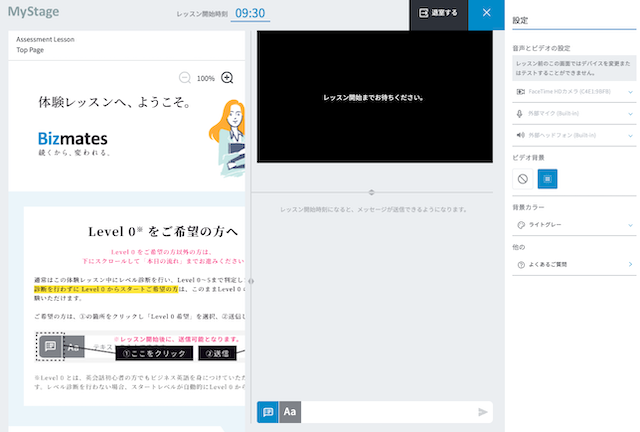Image resolution: width=640 pixels, height=432 pixels.
Task: Open the FaceTime HD camera dropdown
Action: tap(574, 92)
